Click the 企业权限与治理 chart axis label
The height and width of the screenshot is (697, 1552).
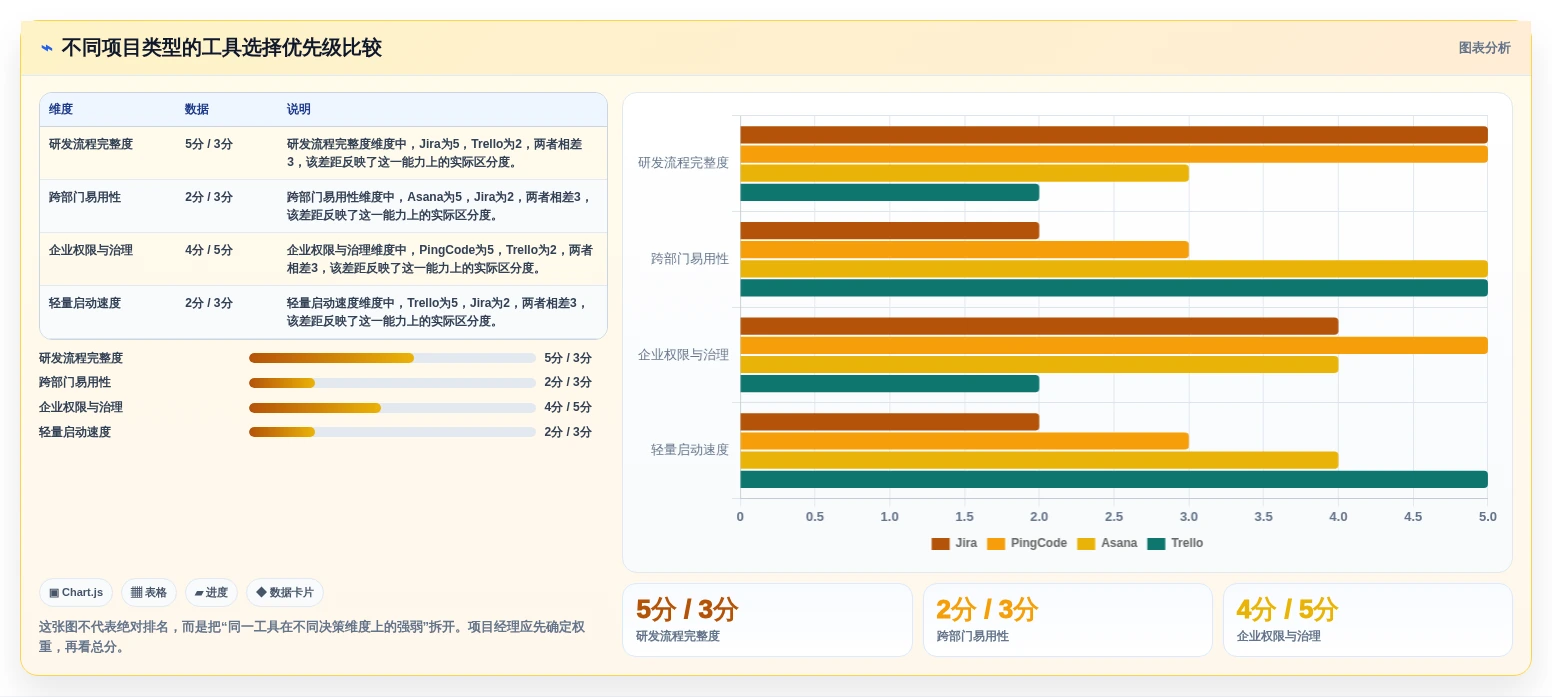point(684,355)
